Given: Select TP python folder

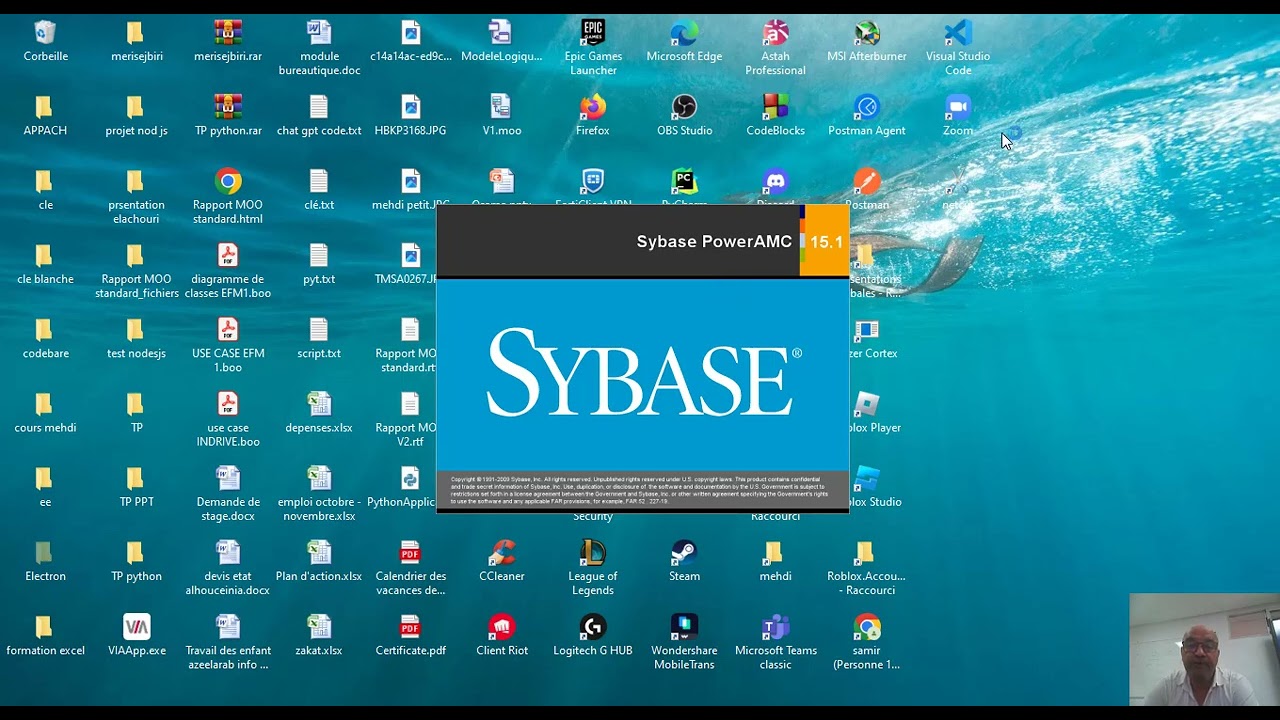Looking at the screenshot, I should click(137, 561).
